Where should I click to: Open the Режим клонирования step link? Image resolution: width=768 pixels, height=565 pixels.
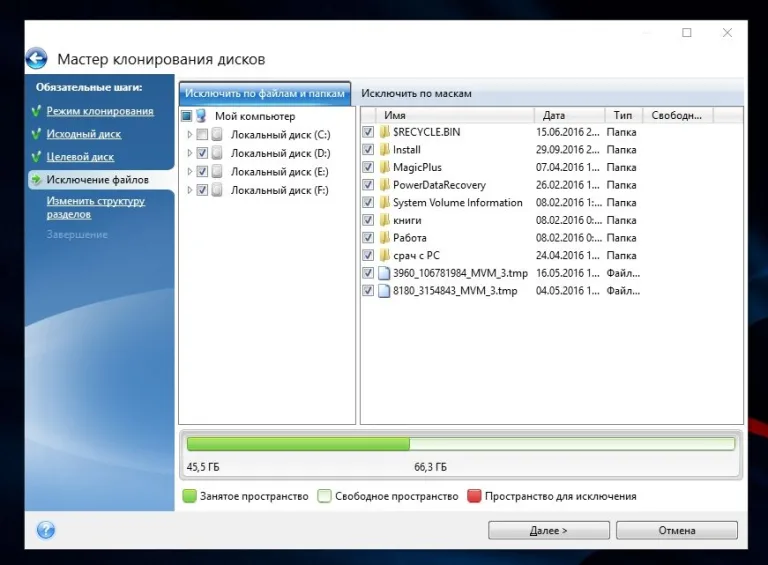pyautogui.click(x=100, y=111)
